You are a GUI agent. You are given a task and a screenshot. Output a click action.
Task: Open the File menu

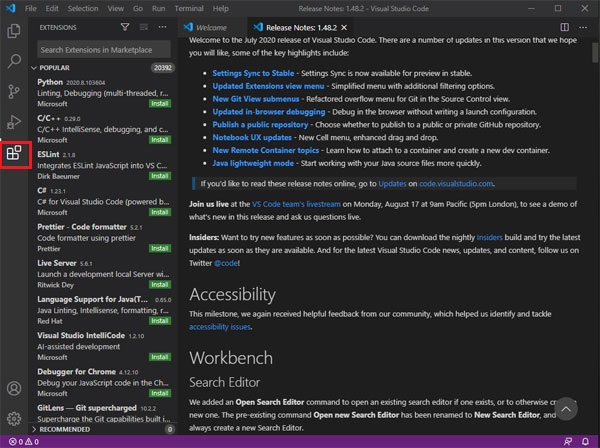pos(31,8)
